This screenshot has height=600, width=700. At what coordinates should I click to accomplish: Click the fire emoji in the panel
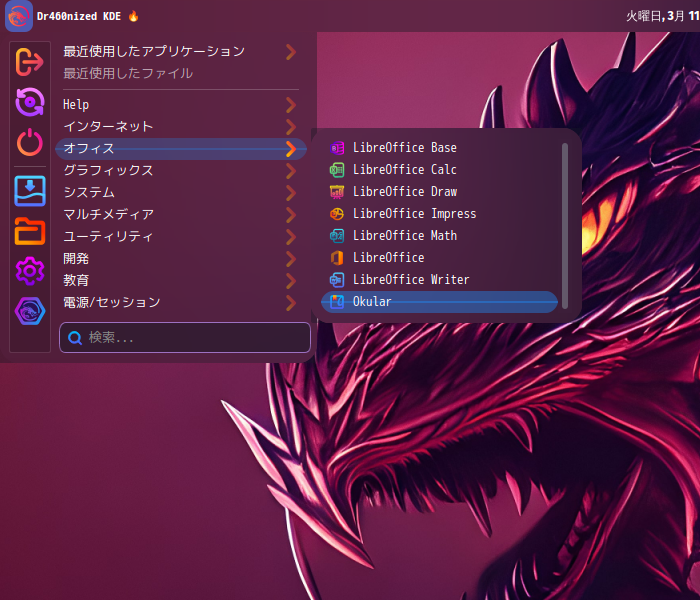pyautogui.click(x=133, y=16)
